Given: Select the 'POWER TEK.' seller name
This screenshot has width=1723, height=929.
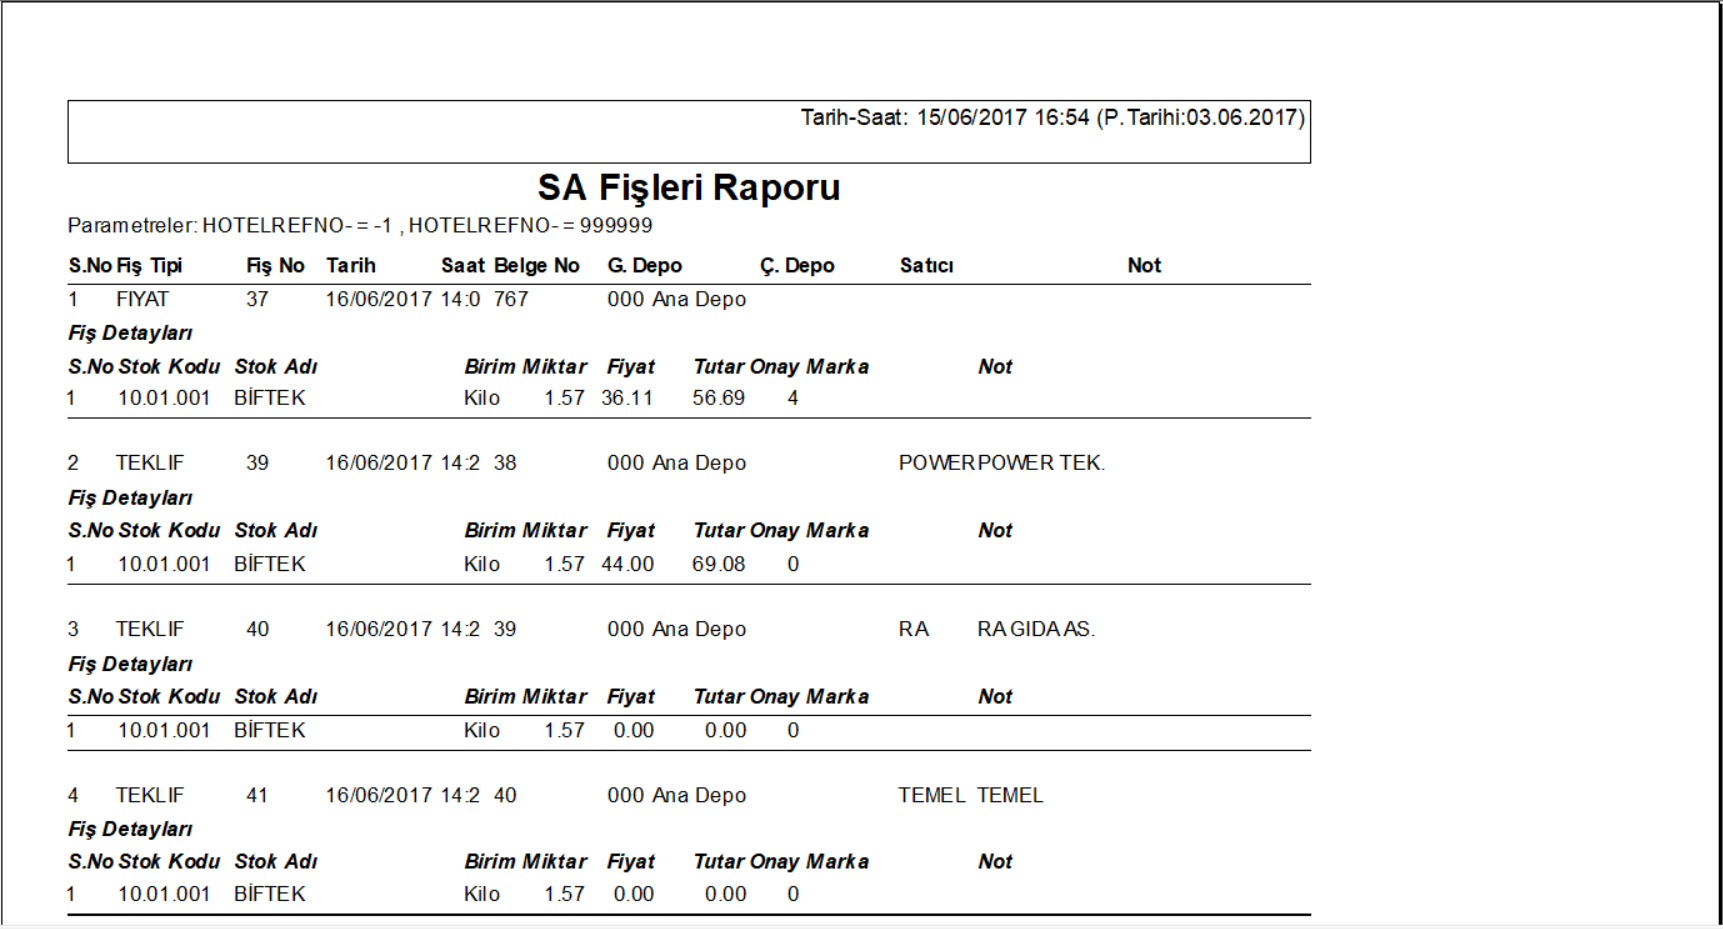Looking at the screenshot, I should click(x=1041, y=463).
